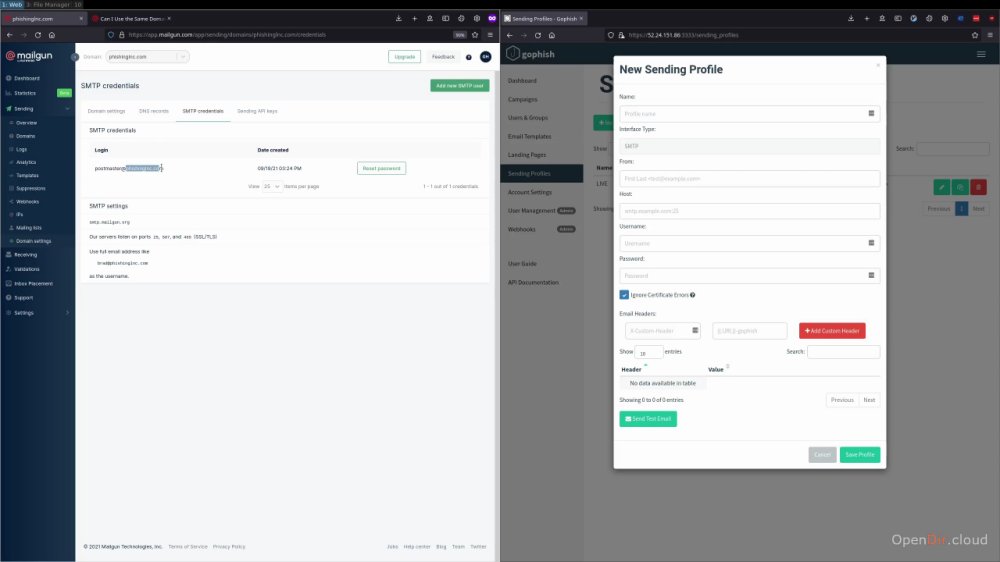Viewport: 1000px width, 562px height.
Task: Click the Profile name field autofill icon
Action: [x=871, y=114]
